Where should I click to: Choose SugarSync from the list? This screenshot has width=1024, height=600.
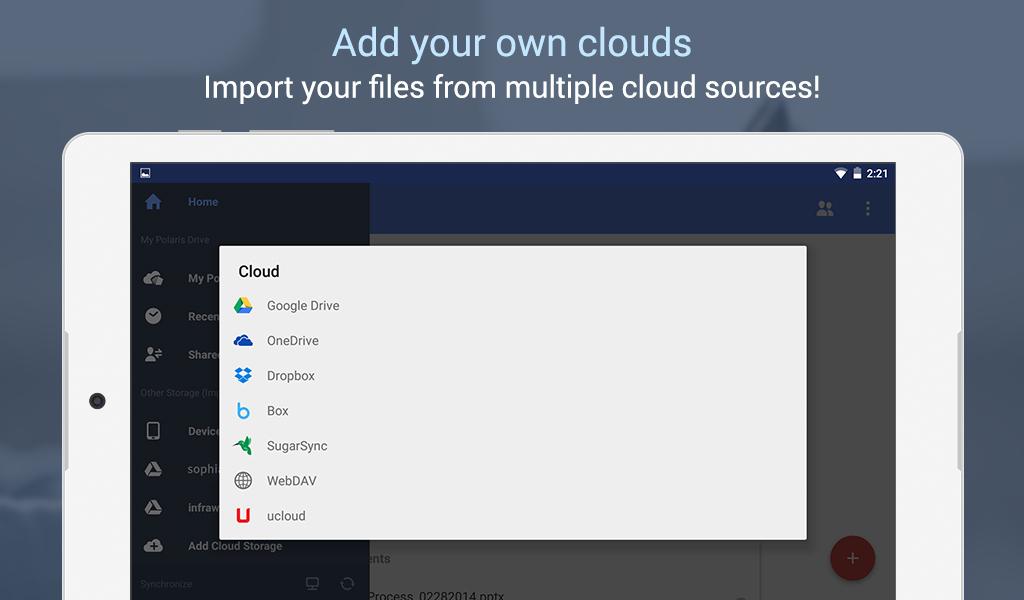click(x=513, y=446)
